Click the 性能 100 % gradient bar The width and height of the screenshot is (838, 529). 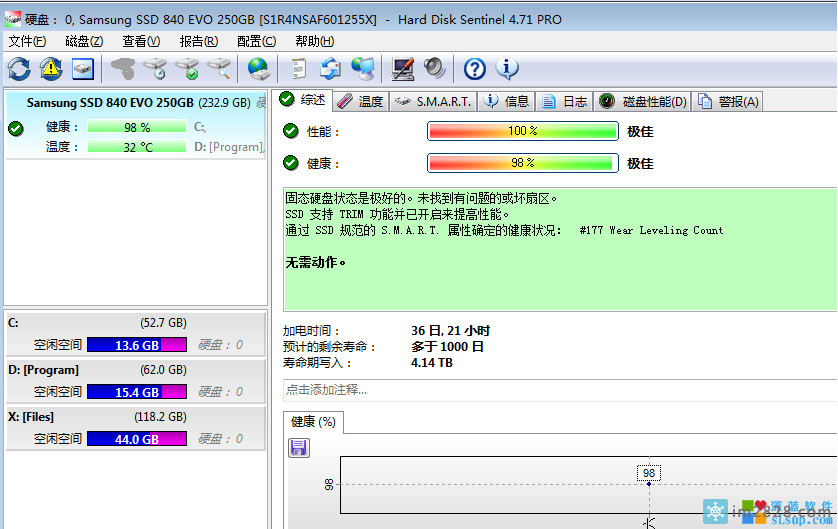coord(523,131)
